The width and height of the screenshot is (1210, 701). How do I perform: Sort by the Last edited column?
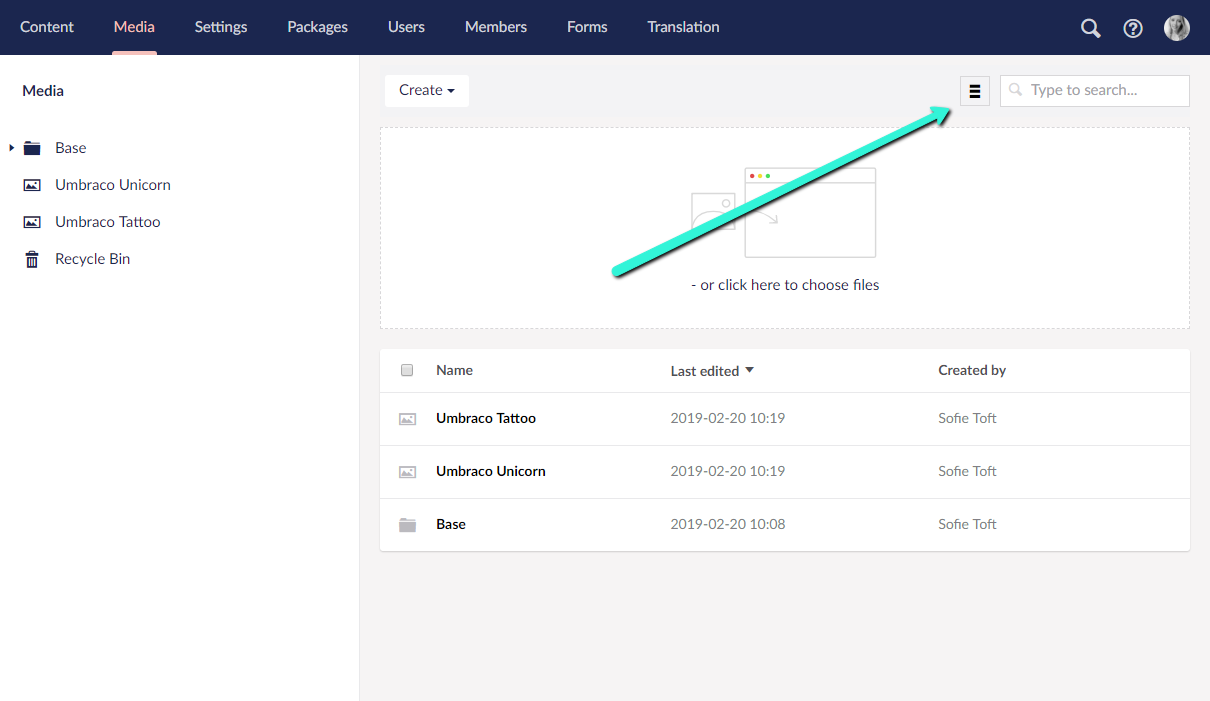click(712, 371)
